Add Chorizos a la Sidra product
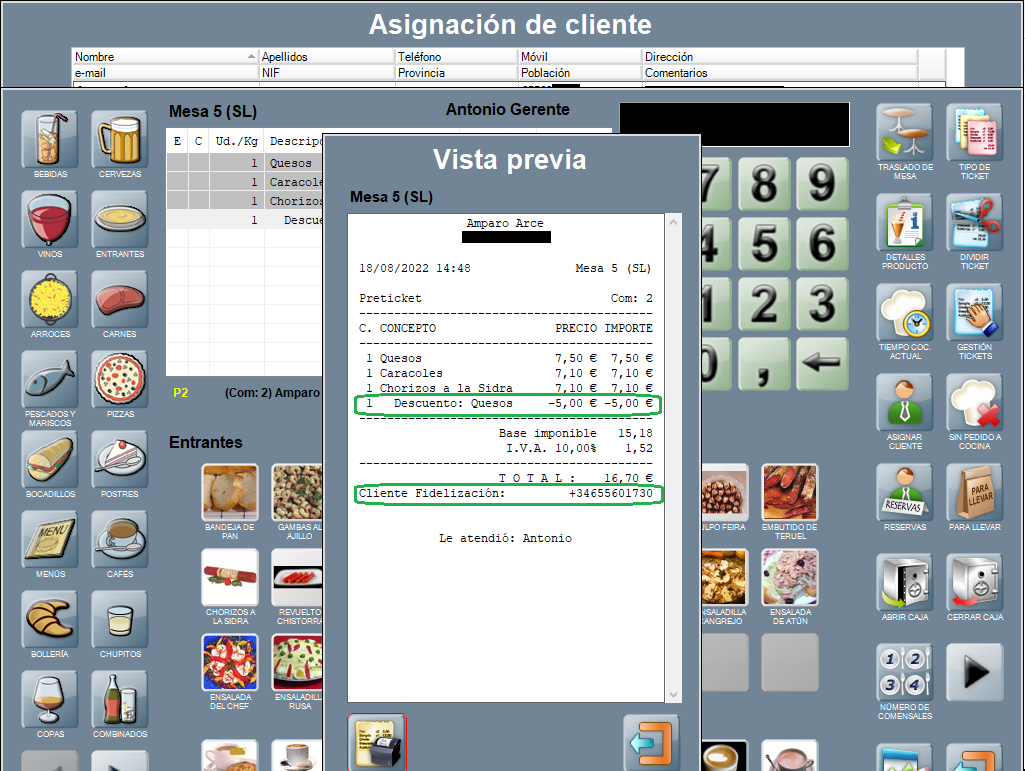This screenshot has height=771, width=1025. (x=230, y=579)
